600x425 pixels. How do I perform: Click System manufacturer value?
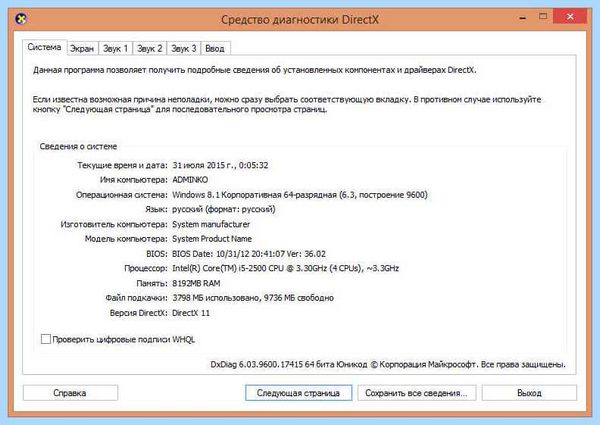(x=211, y=224)
